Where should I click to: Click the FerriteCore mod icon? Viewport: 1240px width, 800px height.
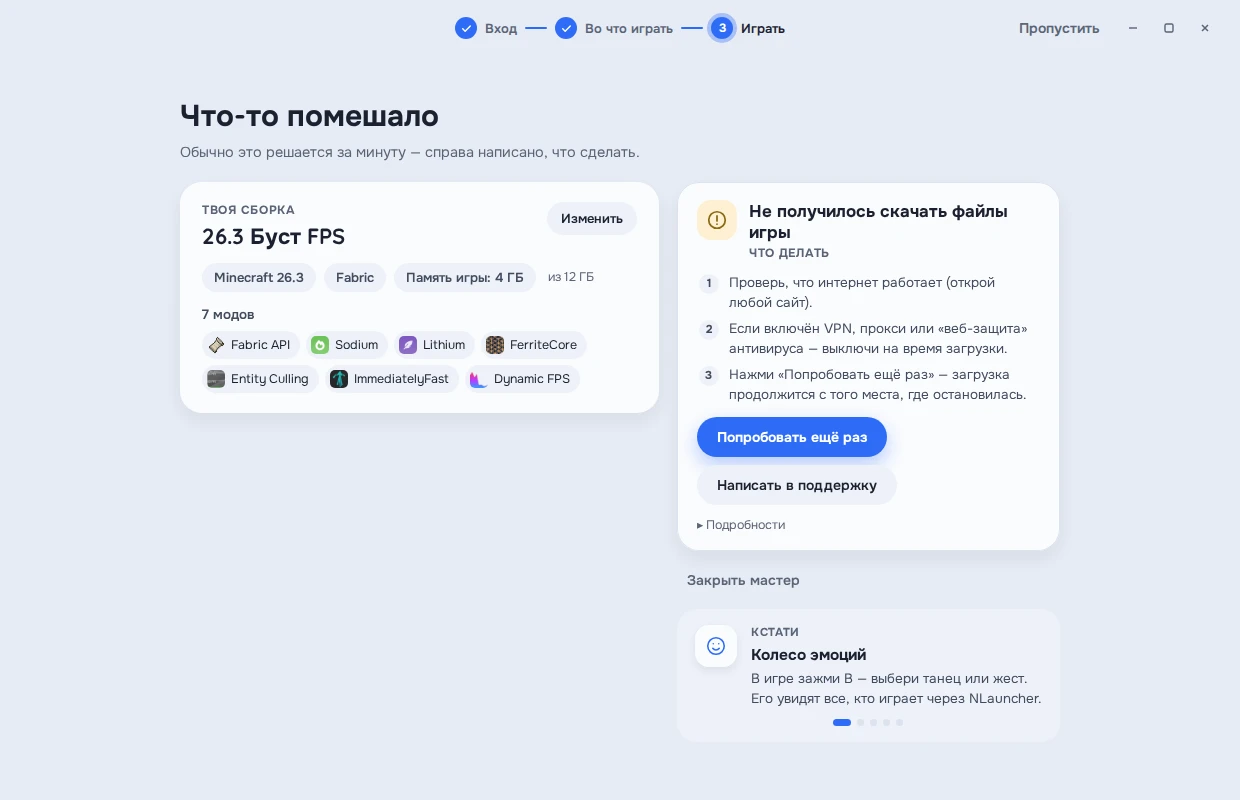pyautogui.click(x=495, y=345)
